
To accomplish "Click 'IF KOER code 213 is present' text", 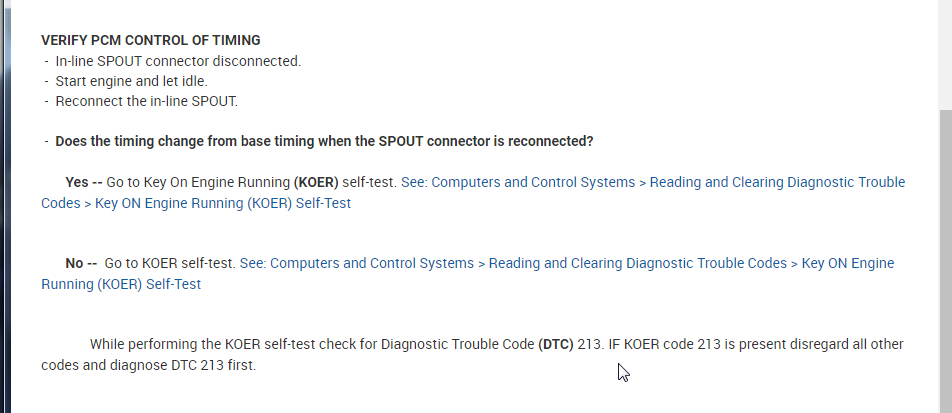I will pos(698,344).
